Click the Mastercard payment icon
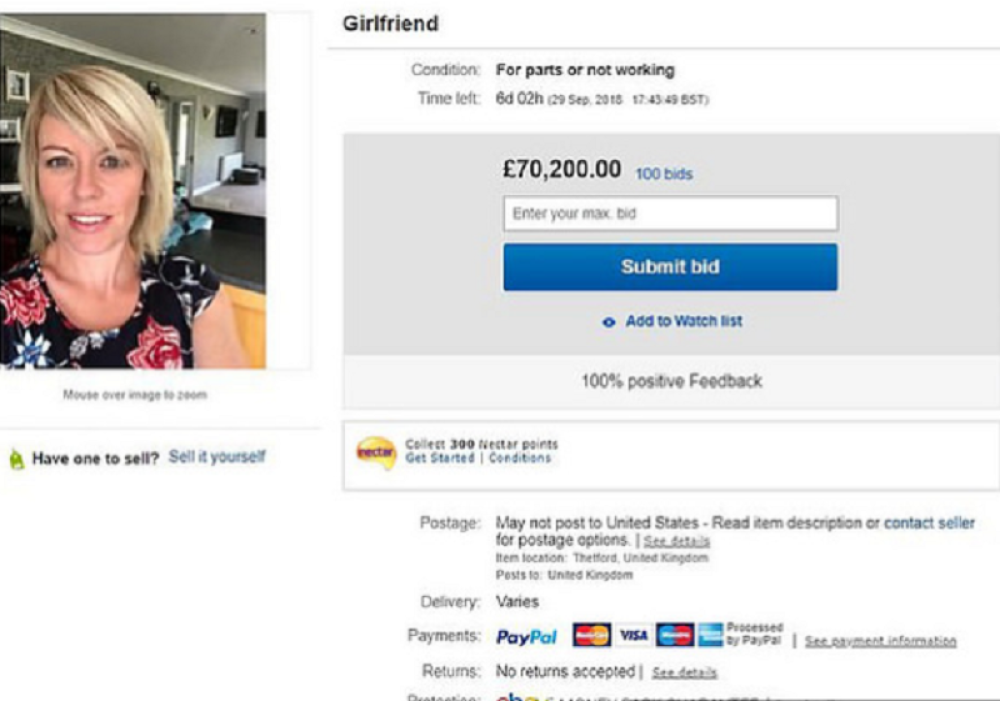Image resolution: width=1000 pixels, height=701 pixels. coord(592,635)
